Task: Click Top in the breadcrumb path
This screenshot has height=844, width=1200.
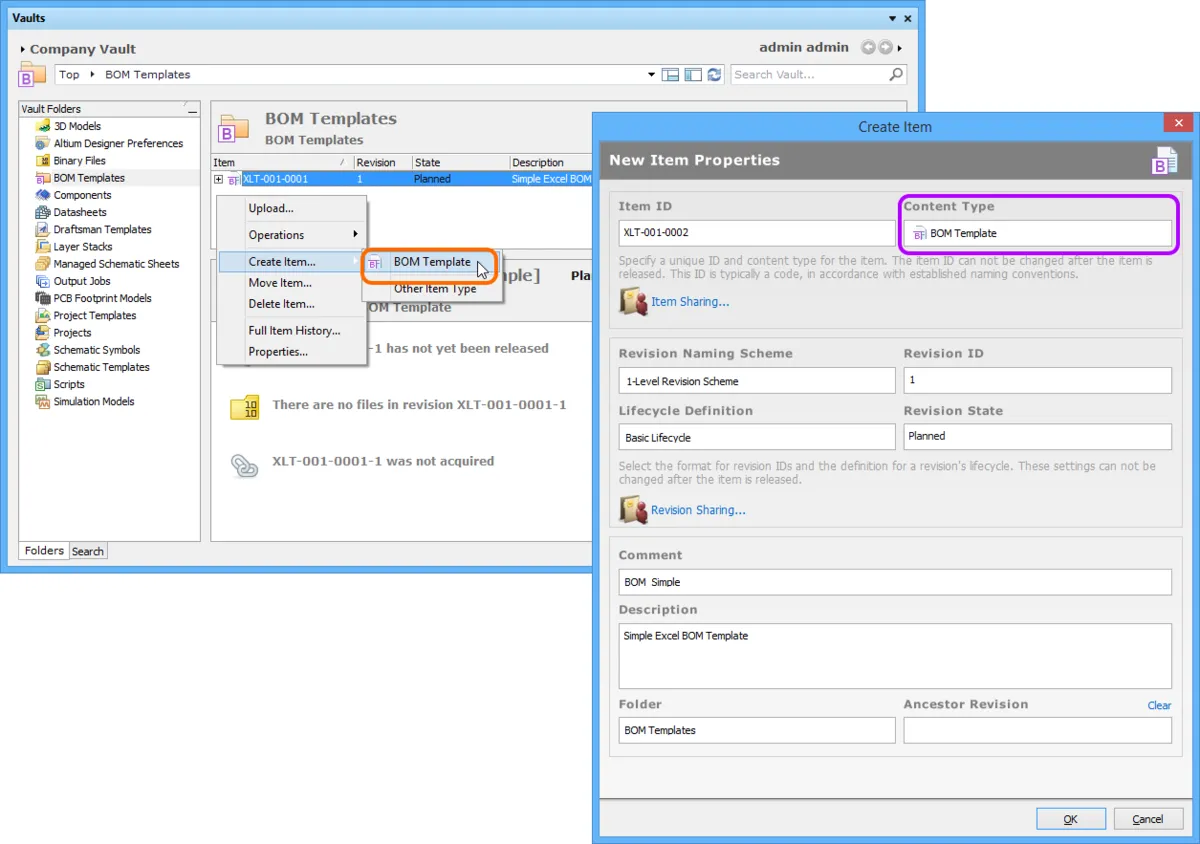Action: pos(69,74)
